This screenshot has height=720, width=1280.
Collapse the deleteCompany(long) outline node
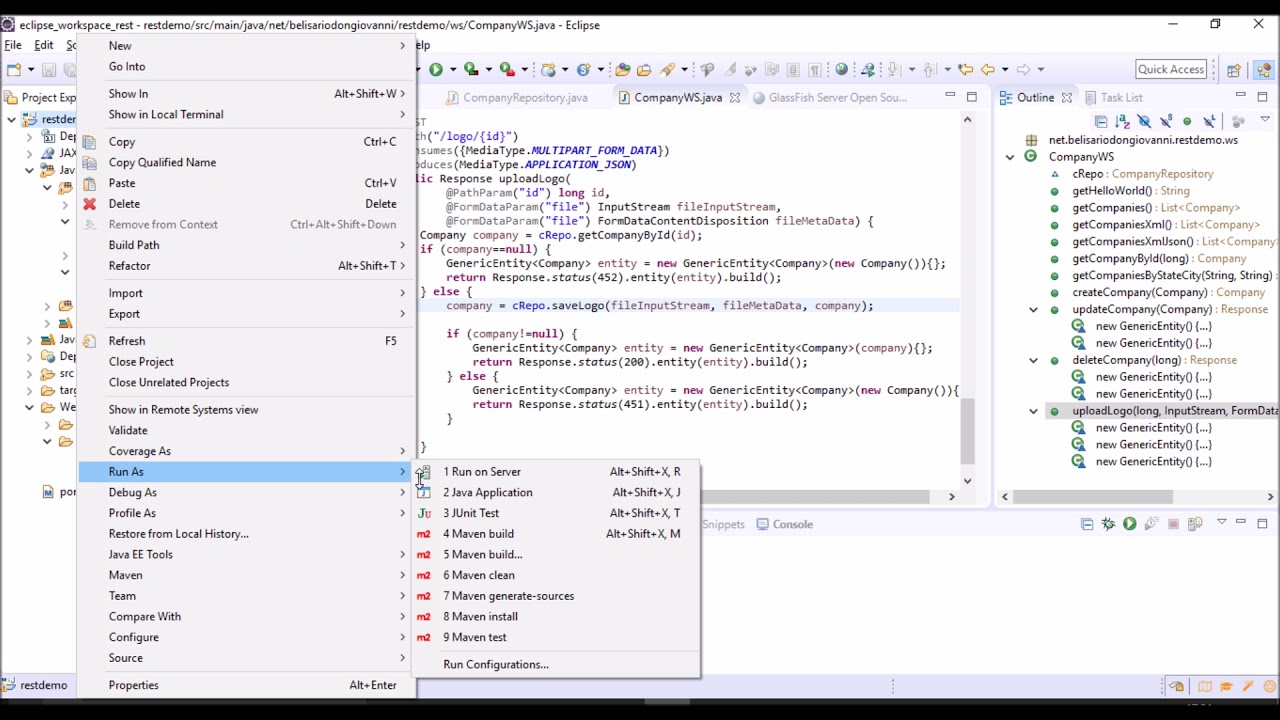[1033, 360]
